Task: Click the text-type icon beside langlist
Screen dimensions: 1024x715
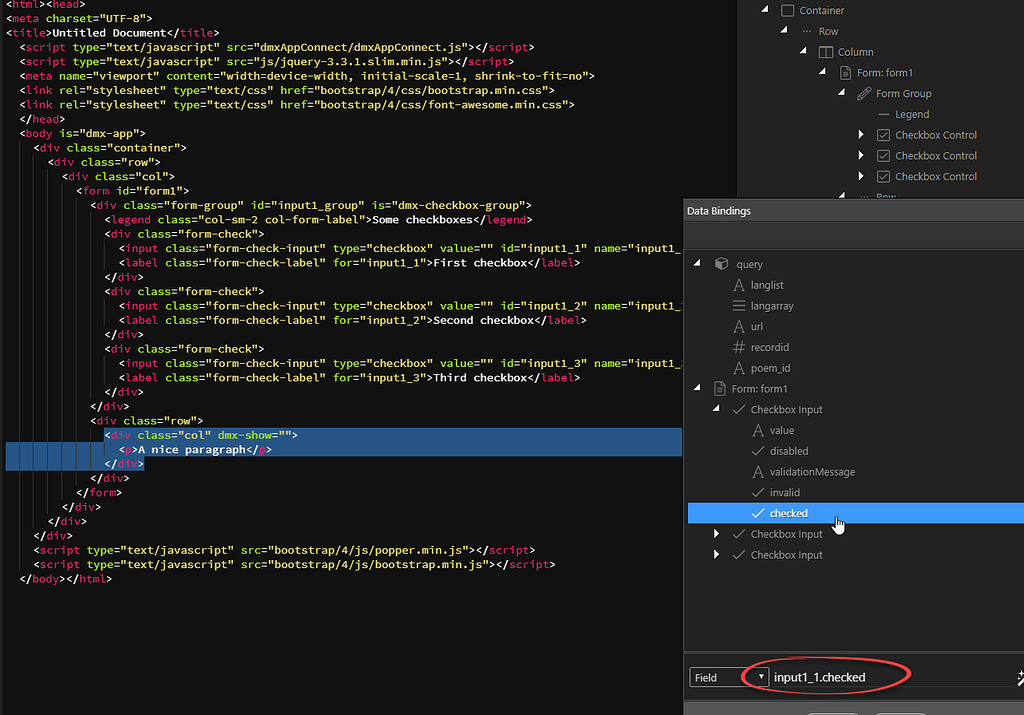Action: (x=739, y=285)
